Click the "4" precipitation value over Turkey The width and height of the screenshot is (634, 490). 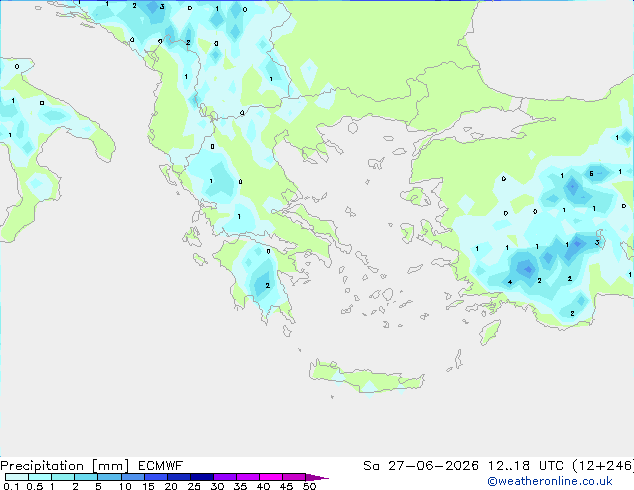pos(510,282)
